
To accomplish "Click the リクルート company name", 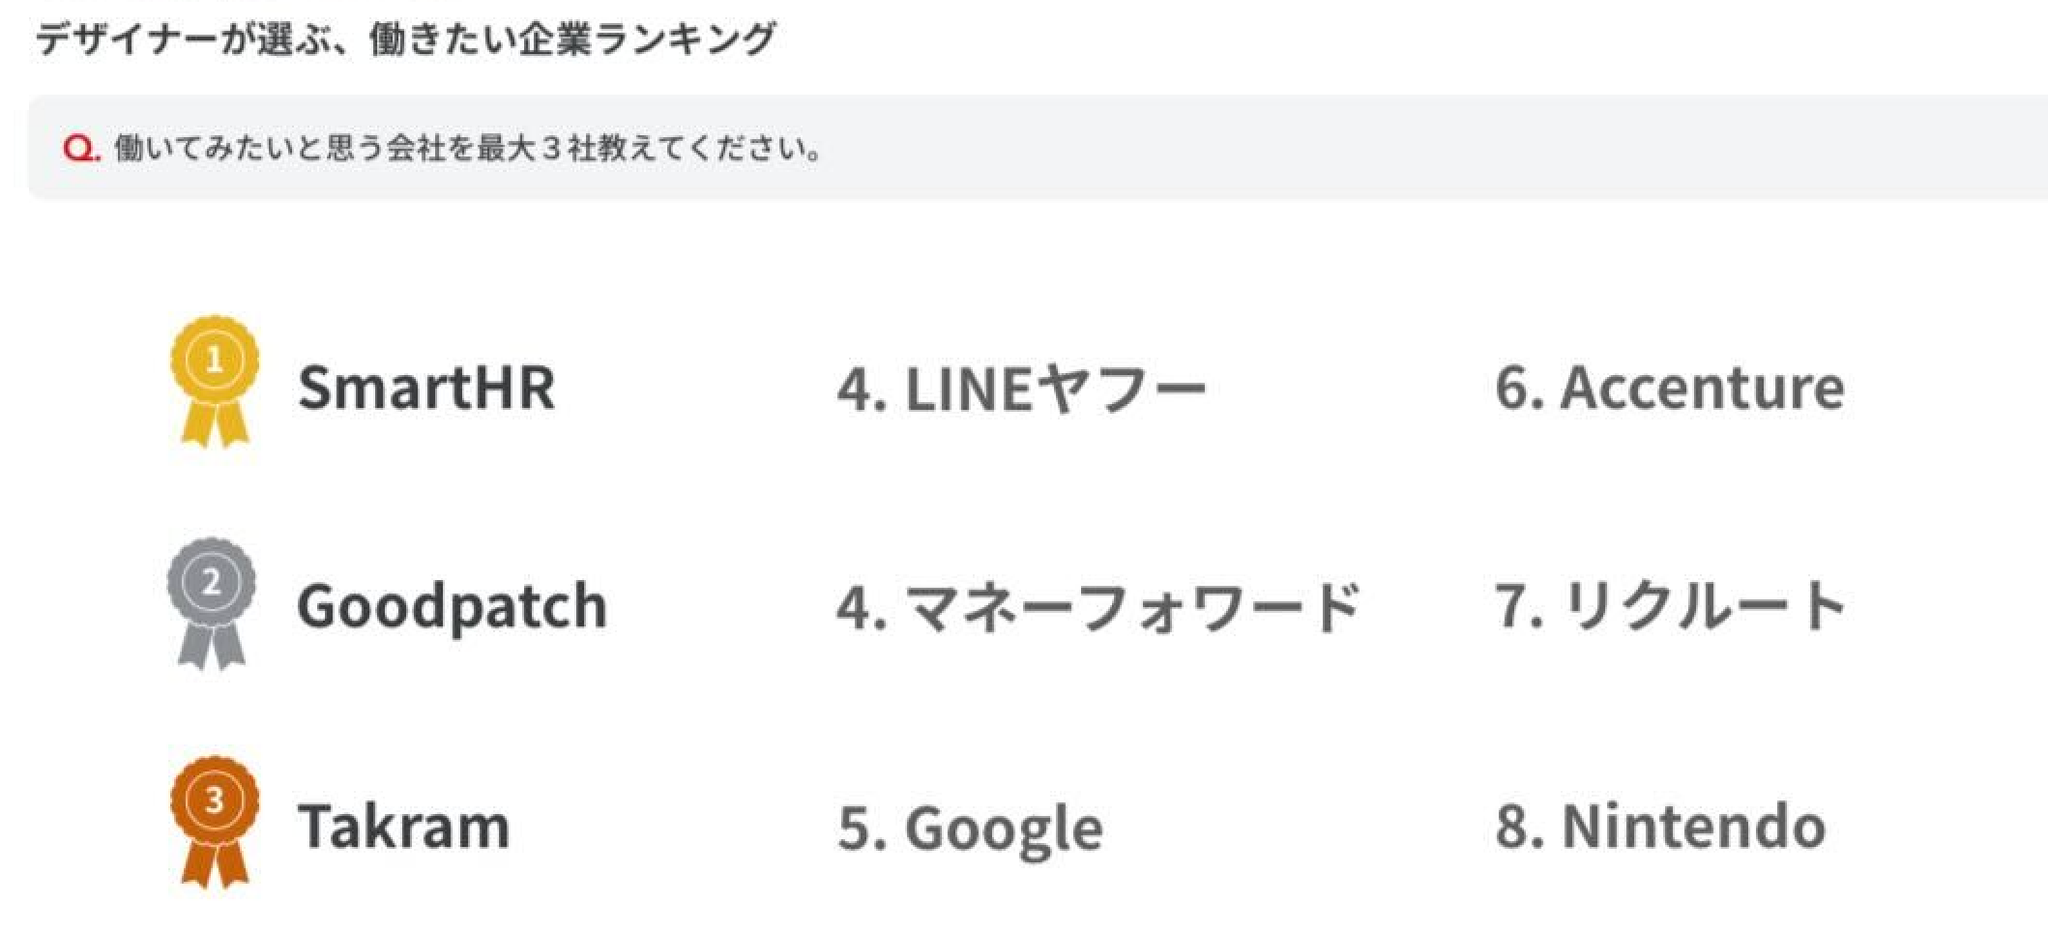I will [1704, 606].
